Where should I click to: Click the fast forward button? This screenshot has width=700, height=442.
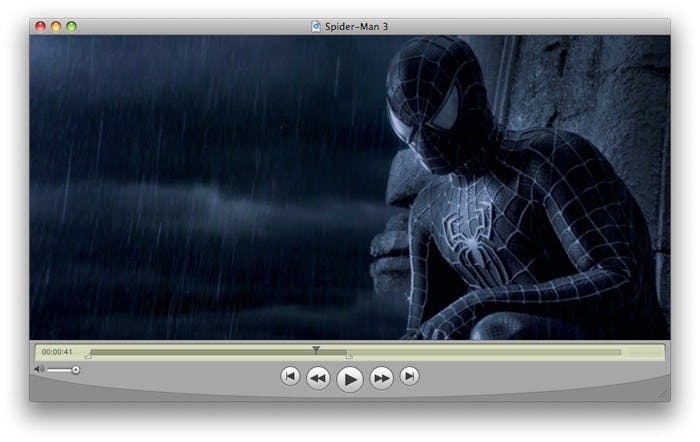pos(382,378)
